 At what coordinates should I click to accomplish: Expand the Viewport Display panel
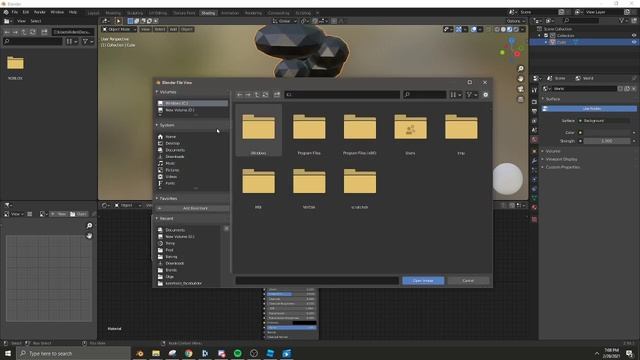[x=561, y=159]
